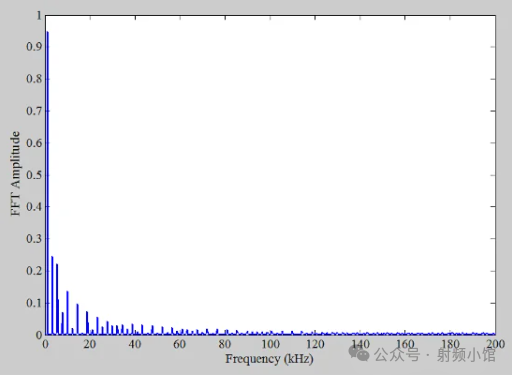Click the y-axis tick label 0.1
The height and width of the screenshot is (375, 512).
pos(34,303)
